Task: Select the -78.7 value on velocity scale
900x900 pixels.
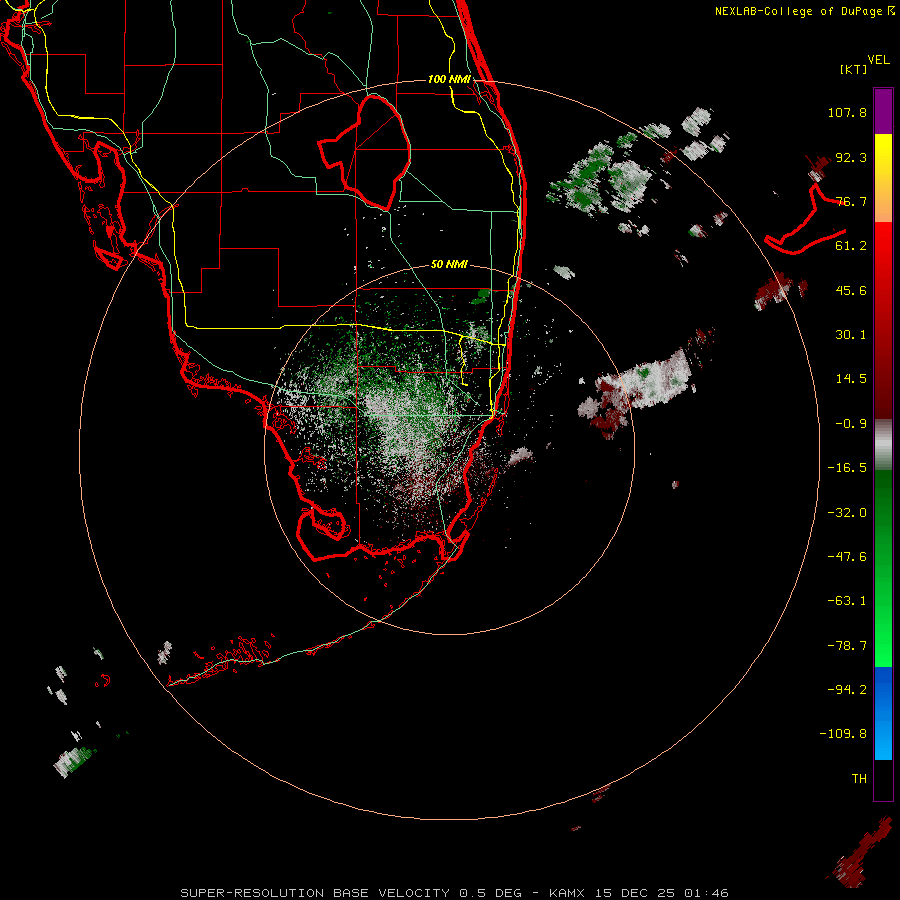Action: [847, 646]
